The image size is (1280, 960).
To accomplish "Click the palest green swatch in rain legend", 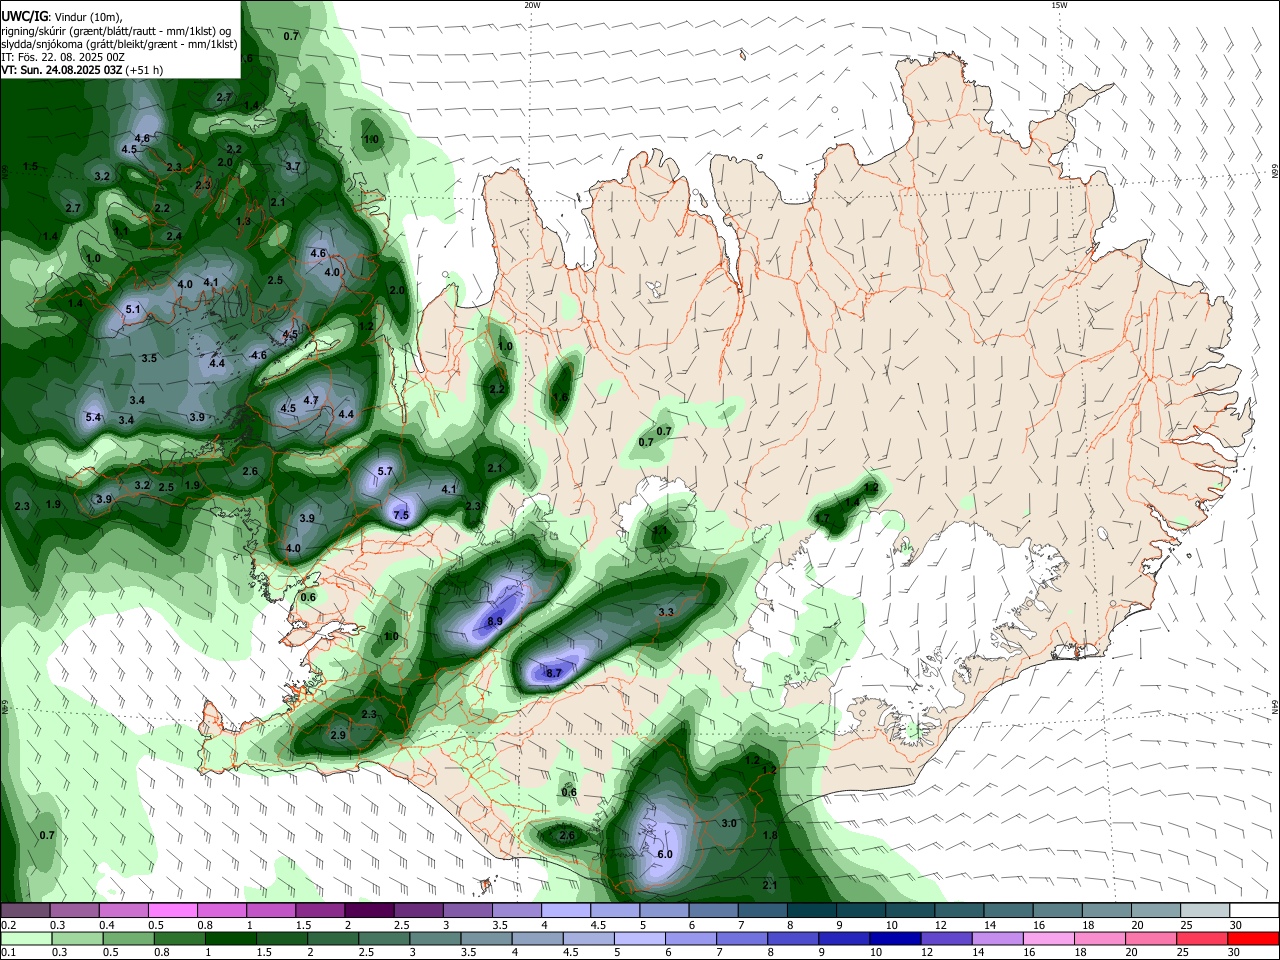I will (25, 939).
